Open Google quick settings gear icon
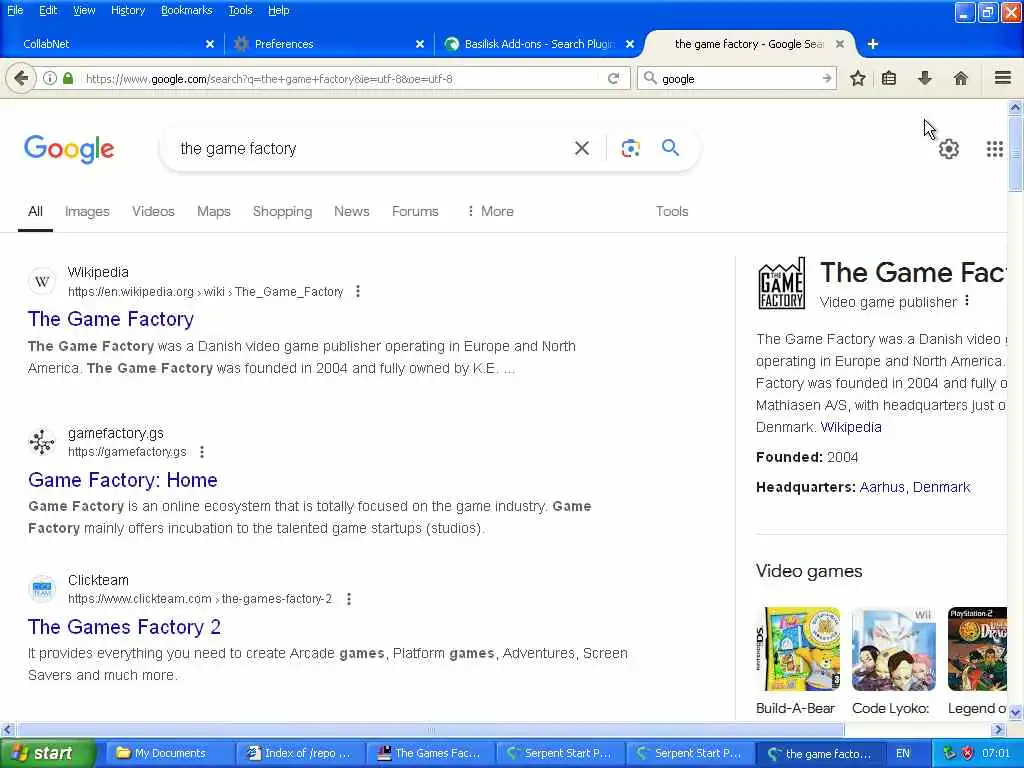 pos(948,149)
